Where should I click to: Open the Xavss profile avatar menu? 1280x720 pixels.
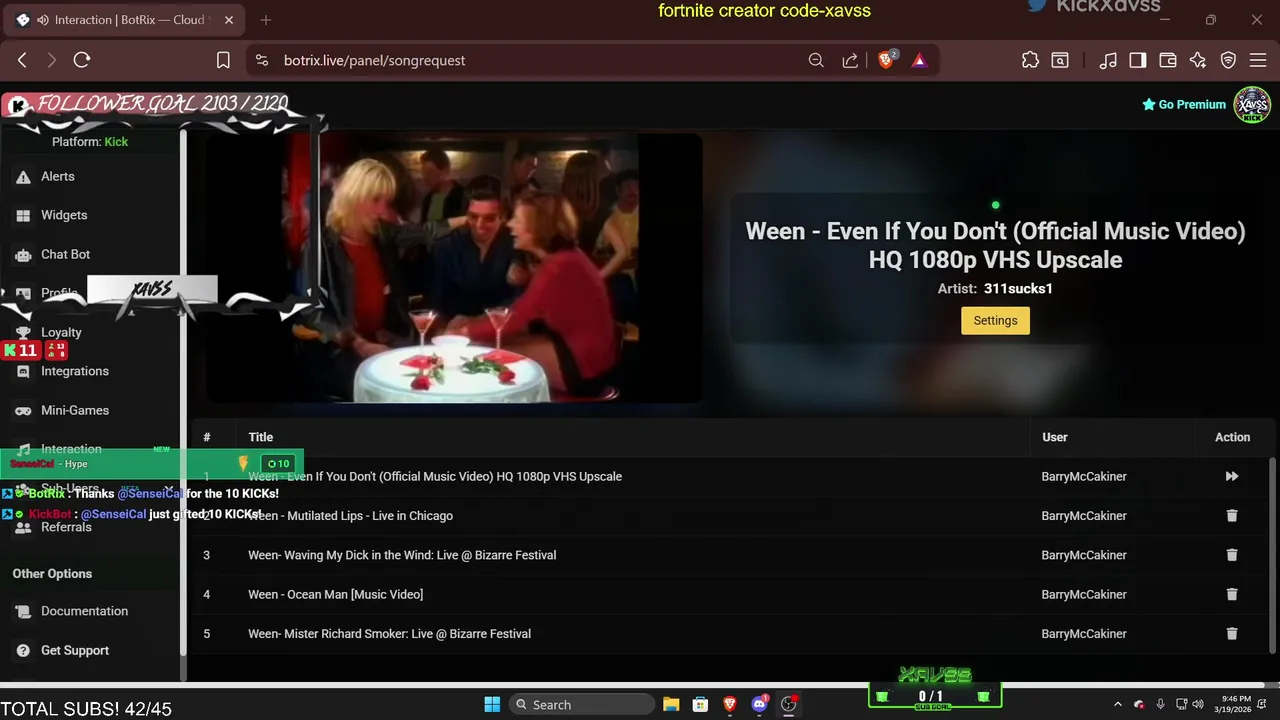(1252, 104)
